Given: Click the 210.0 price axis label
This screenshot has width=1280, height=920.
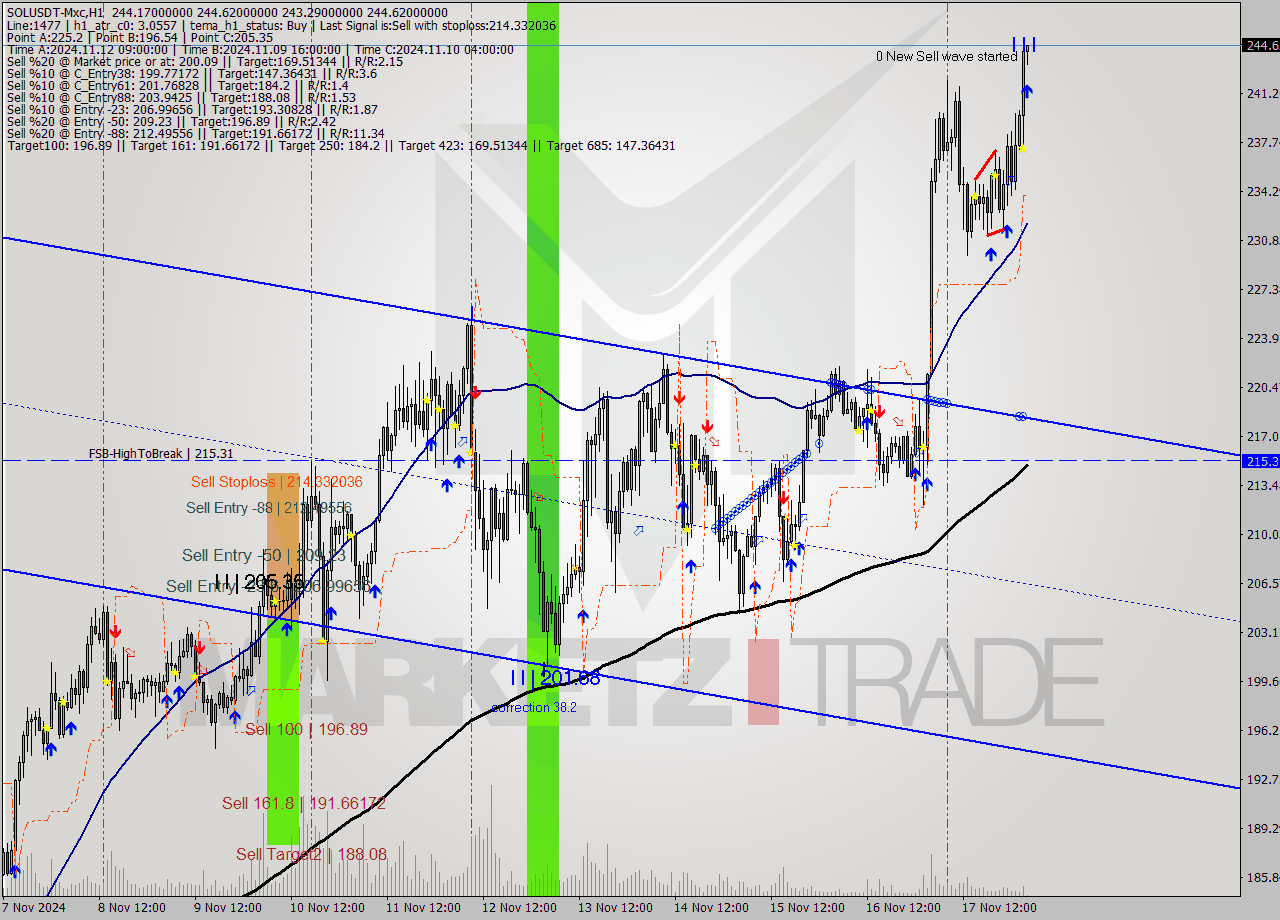Looking at the screenshot, I should point(1262,534).
